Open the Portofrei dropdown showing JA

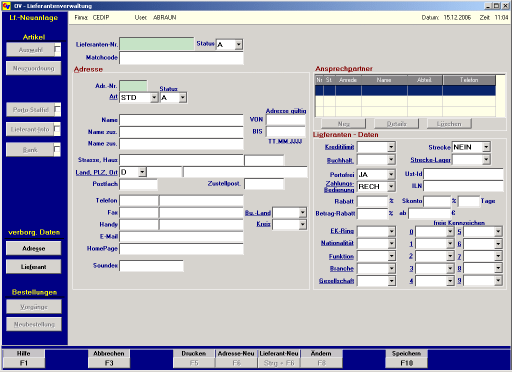coord(391,174)
